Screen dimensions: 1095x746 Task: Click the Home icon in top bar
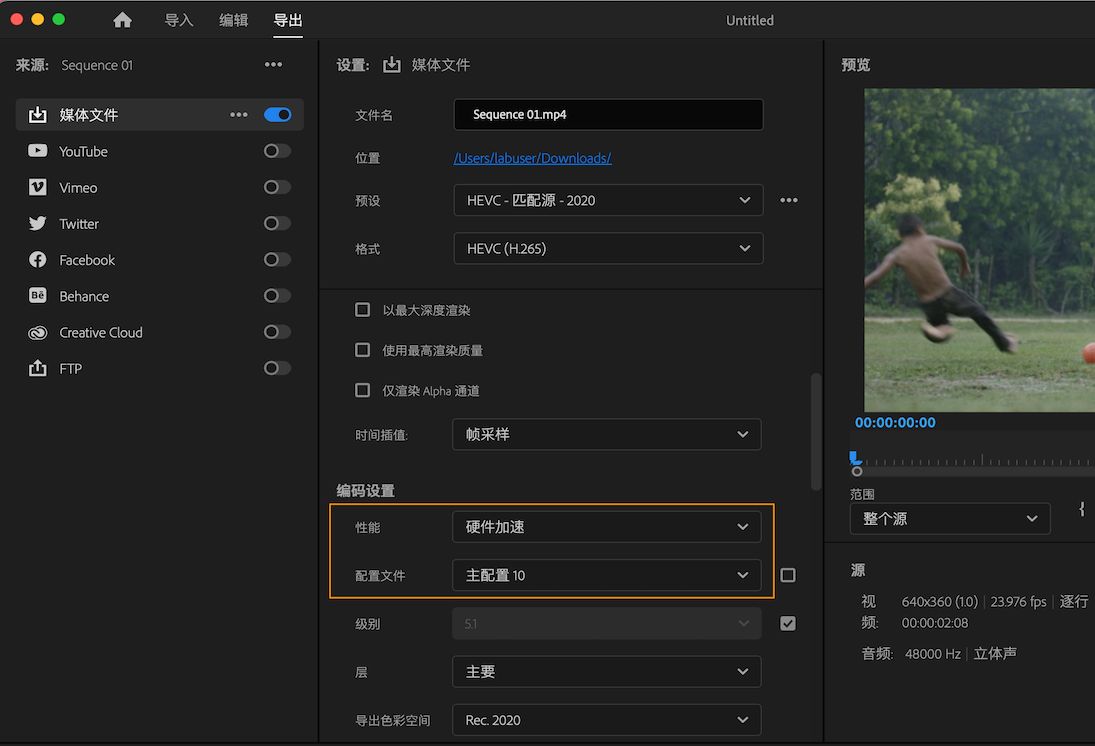pyautogui.click(x=122, y=20)
